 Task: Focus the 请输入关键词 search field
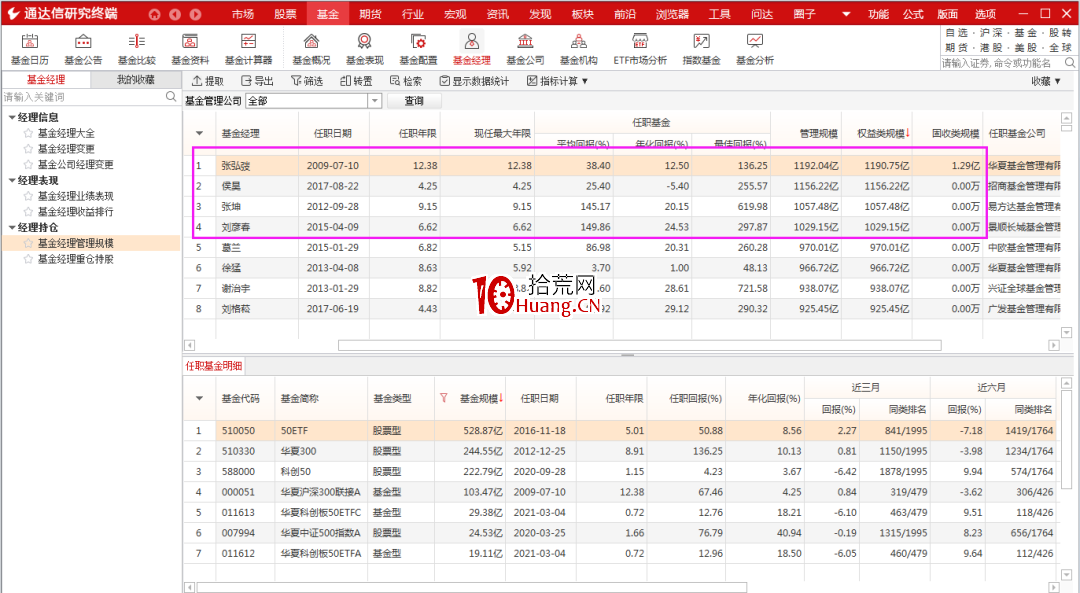[x=83, y=97]
